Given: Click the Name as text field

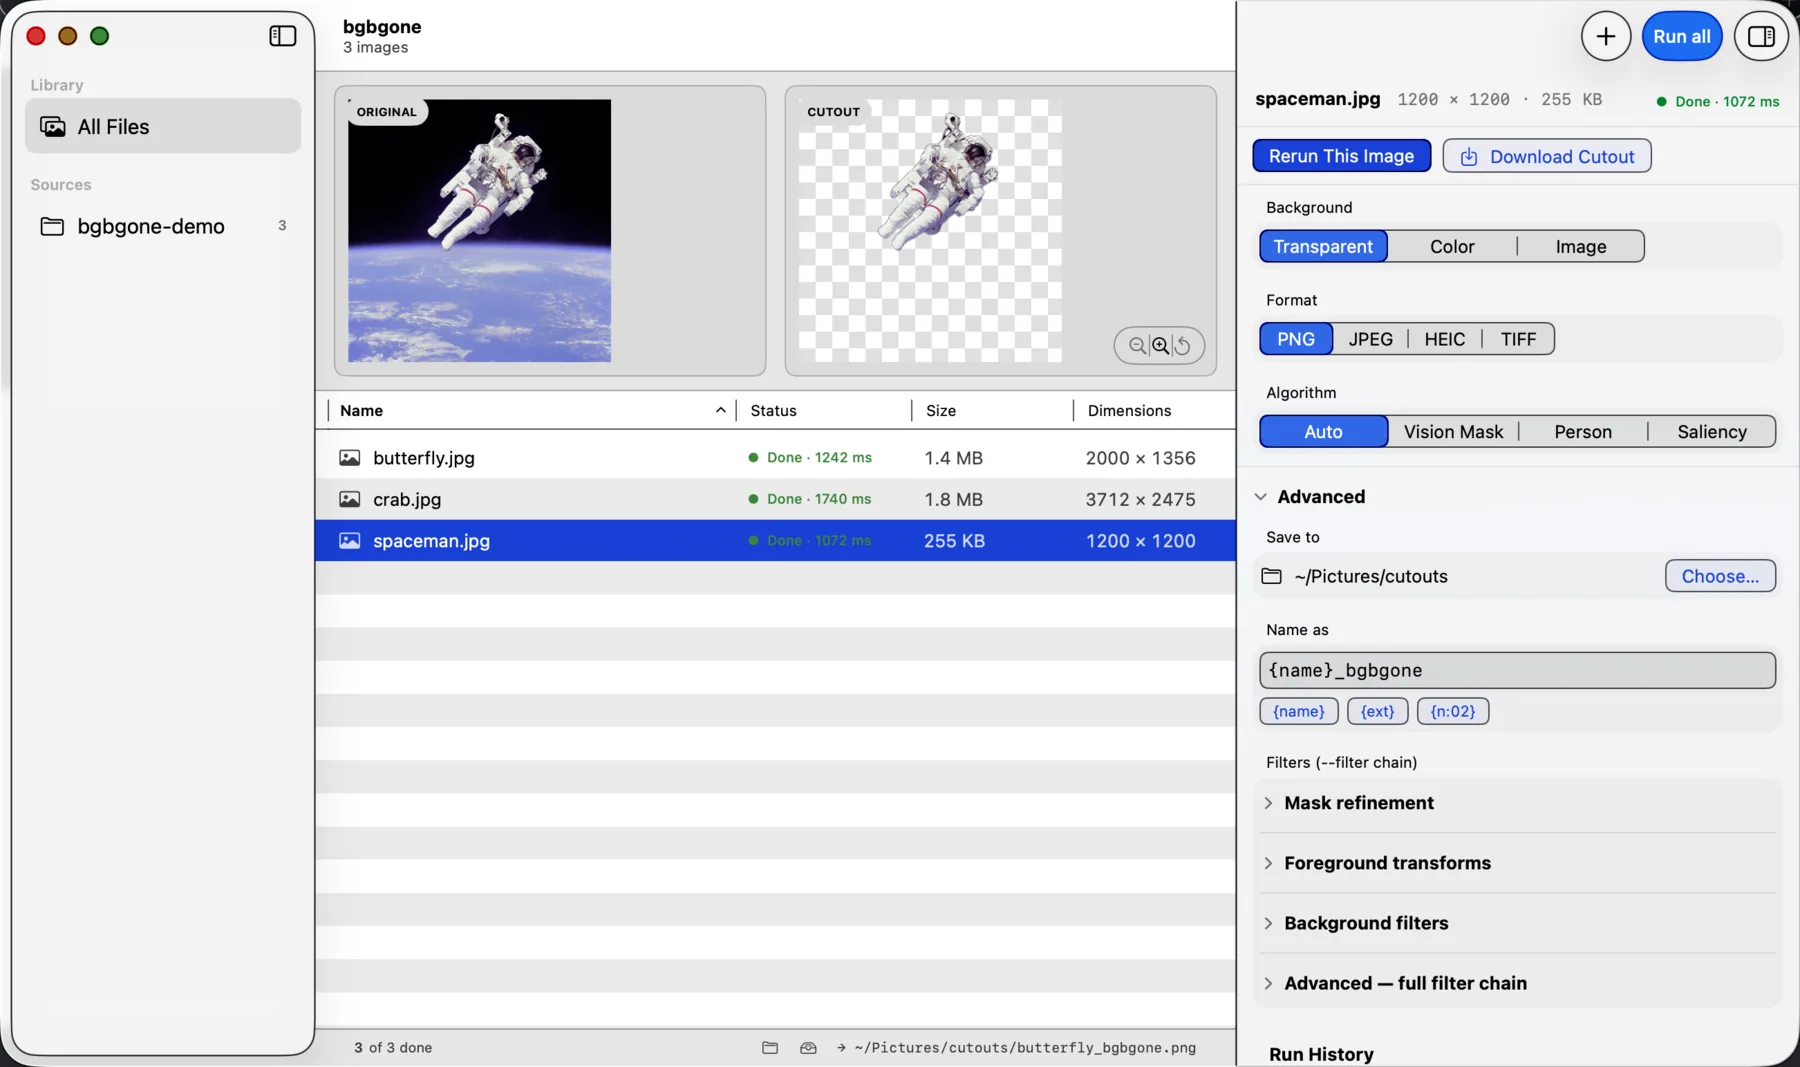Looking at the screenshot, I should (1517, 670).
